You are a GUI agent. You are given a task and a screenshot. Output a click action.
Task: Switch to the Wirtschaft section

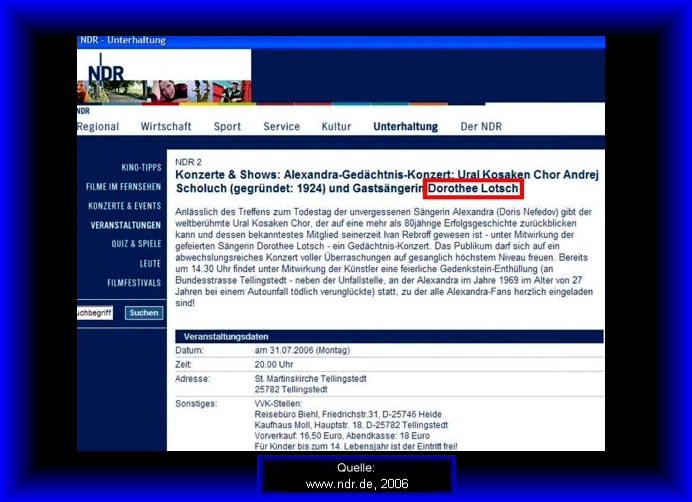point(166,127)
